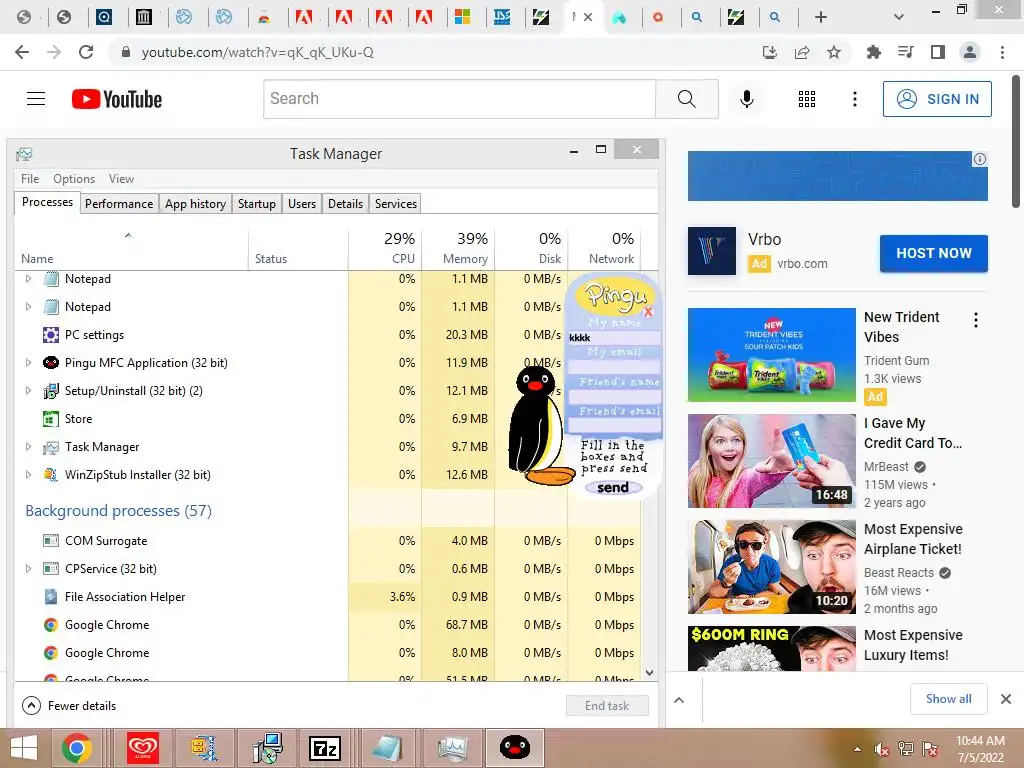Toggle the browser side panel icon
The height and width of the screenshot is (768, 1024).
(938, 52)
